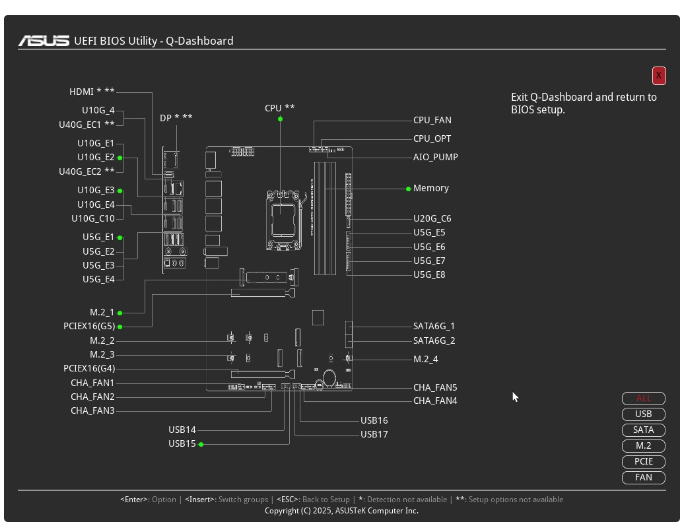Select the U40G_EC1 port label
685x525 pixels.
pyautogui.click(x=86, y=125)
